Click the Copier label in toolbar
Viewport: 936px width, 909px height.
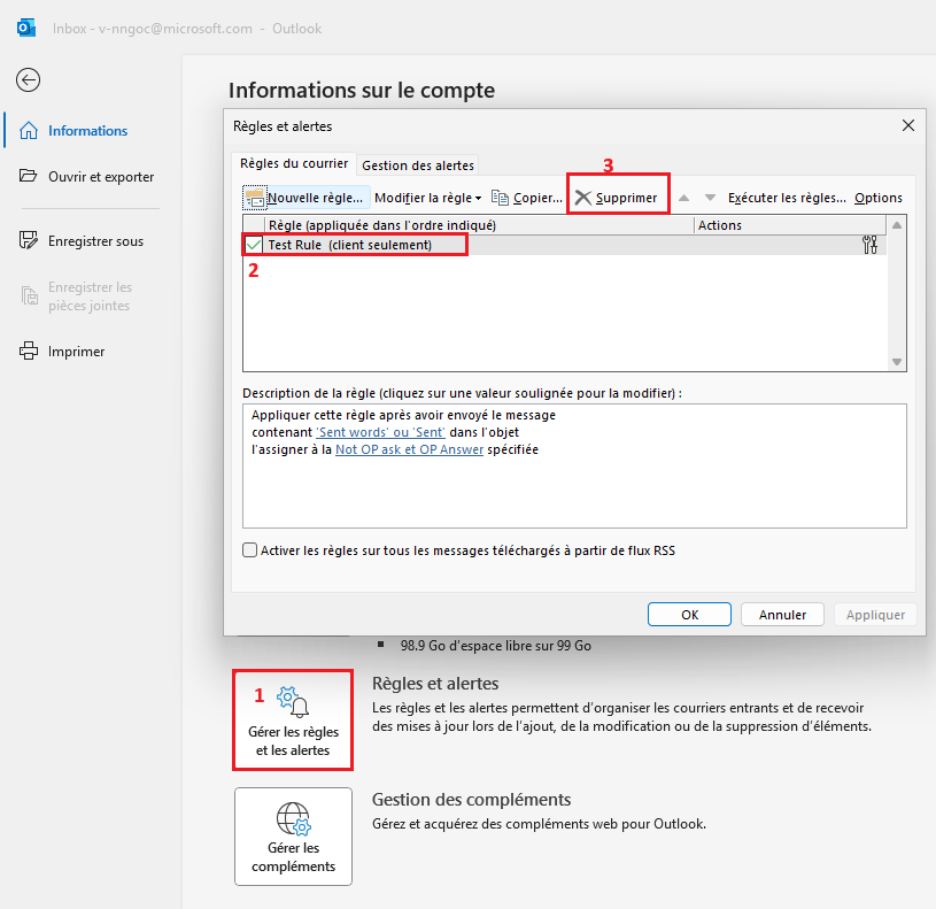pyautogui.click(x=537, y=198)
